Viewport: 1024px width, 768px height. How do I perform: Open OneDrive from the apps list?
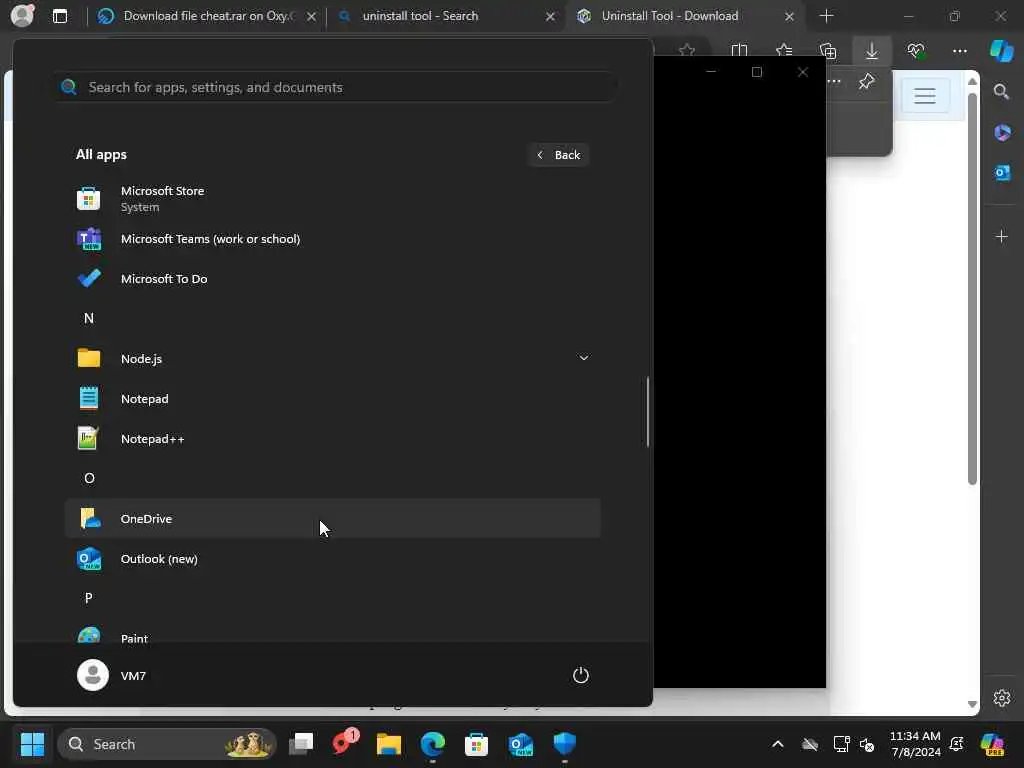(332, 519)
